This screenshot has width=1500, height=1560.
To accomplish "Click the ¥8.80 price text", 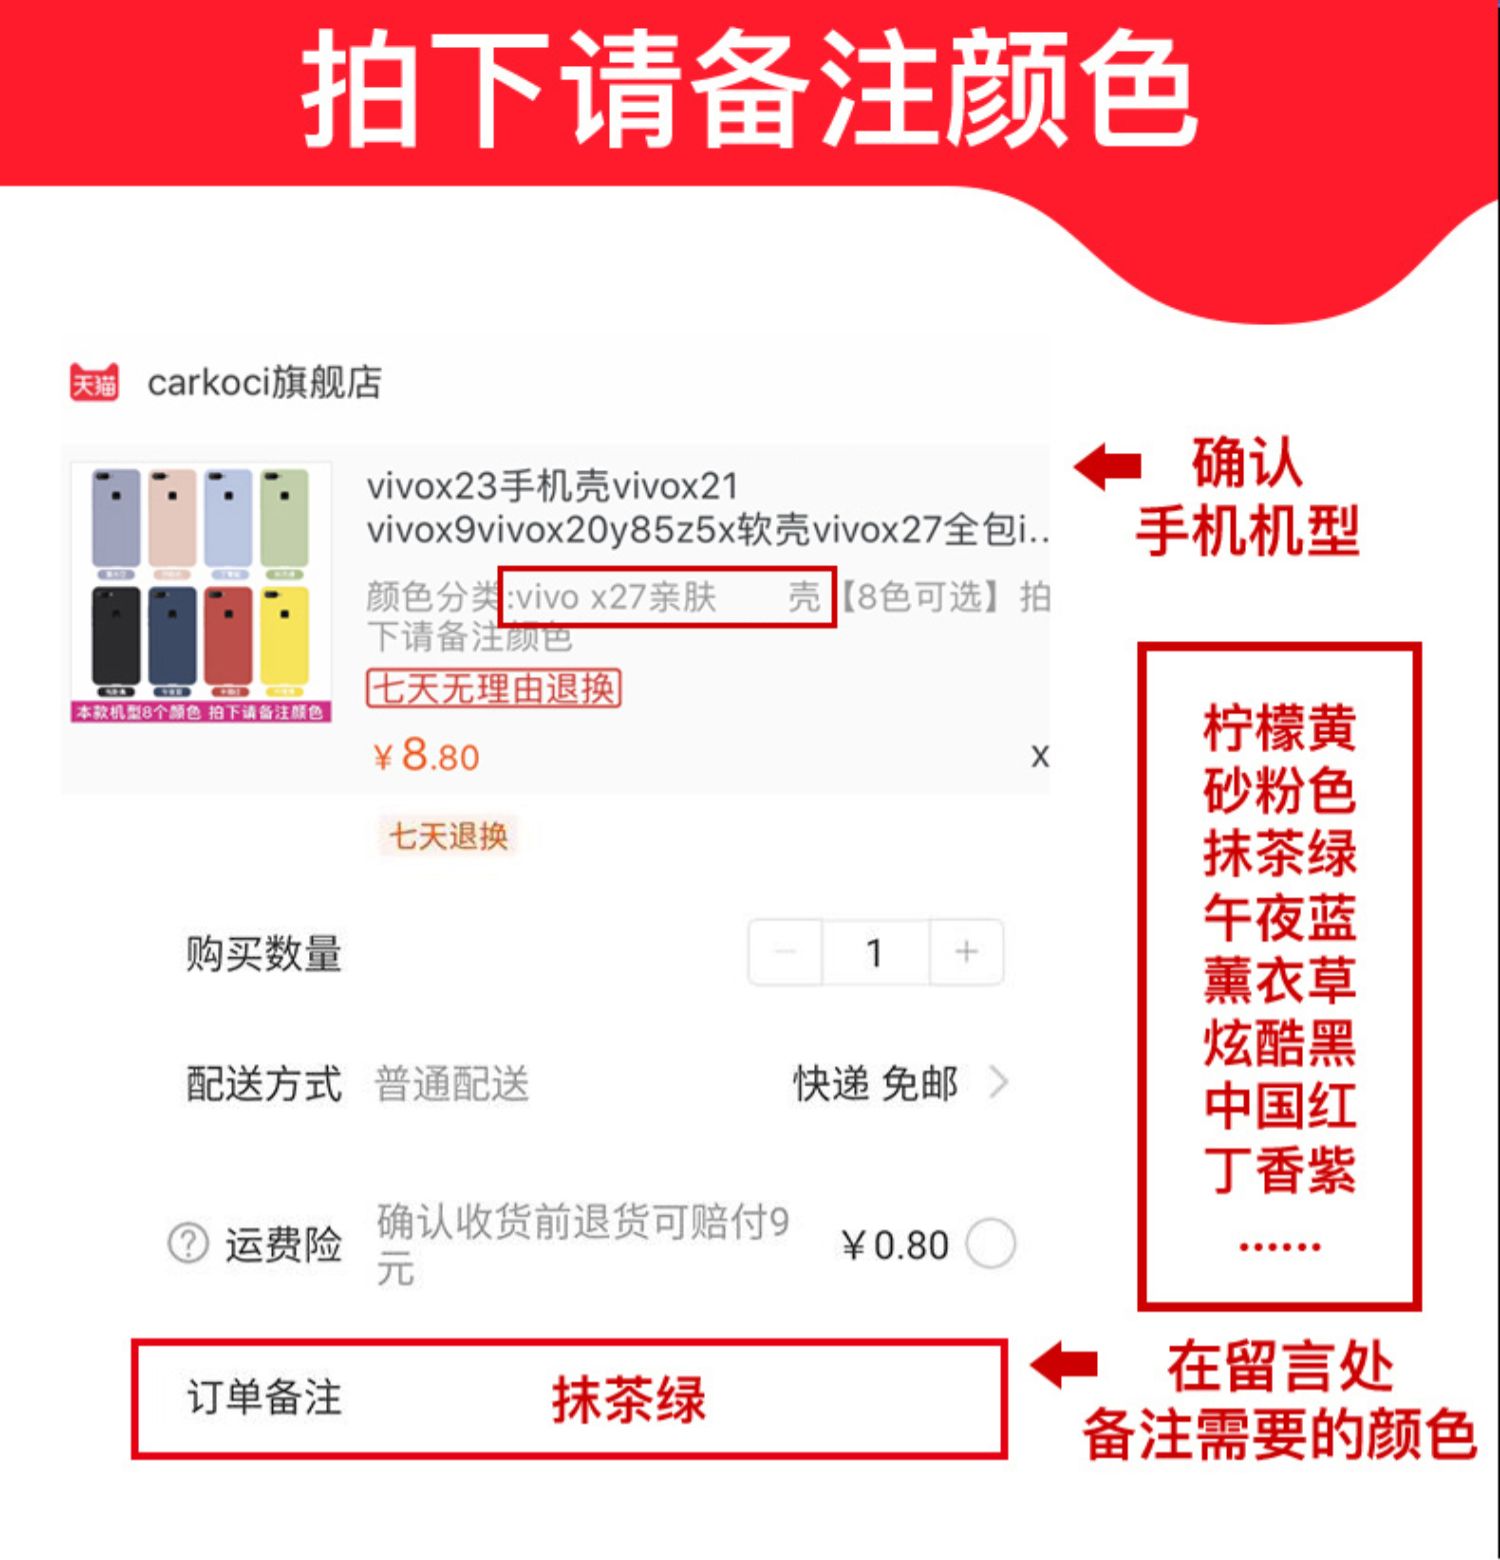I will tap(426, 756).
